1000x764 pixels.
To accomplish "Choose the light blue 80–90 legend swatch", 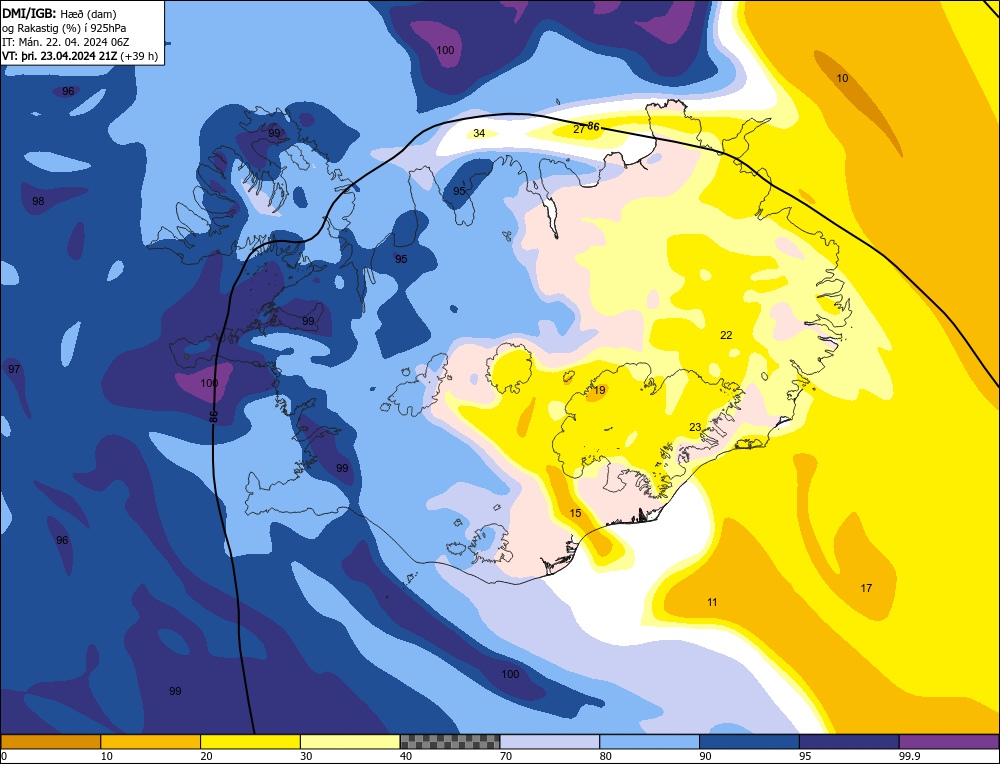I will (x=650, y=741).
